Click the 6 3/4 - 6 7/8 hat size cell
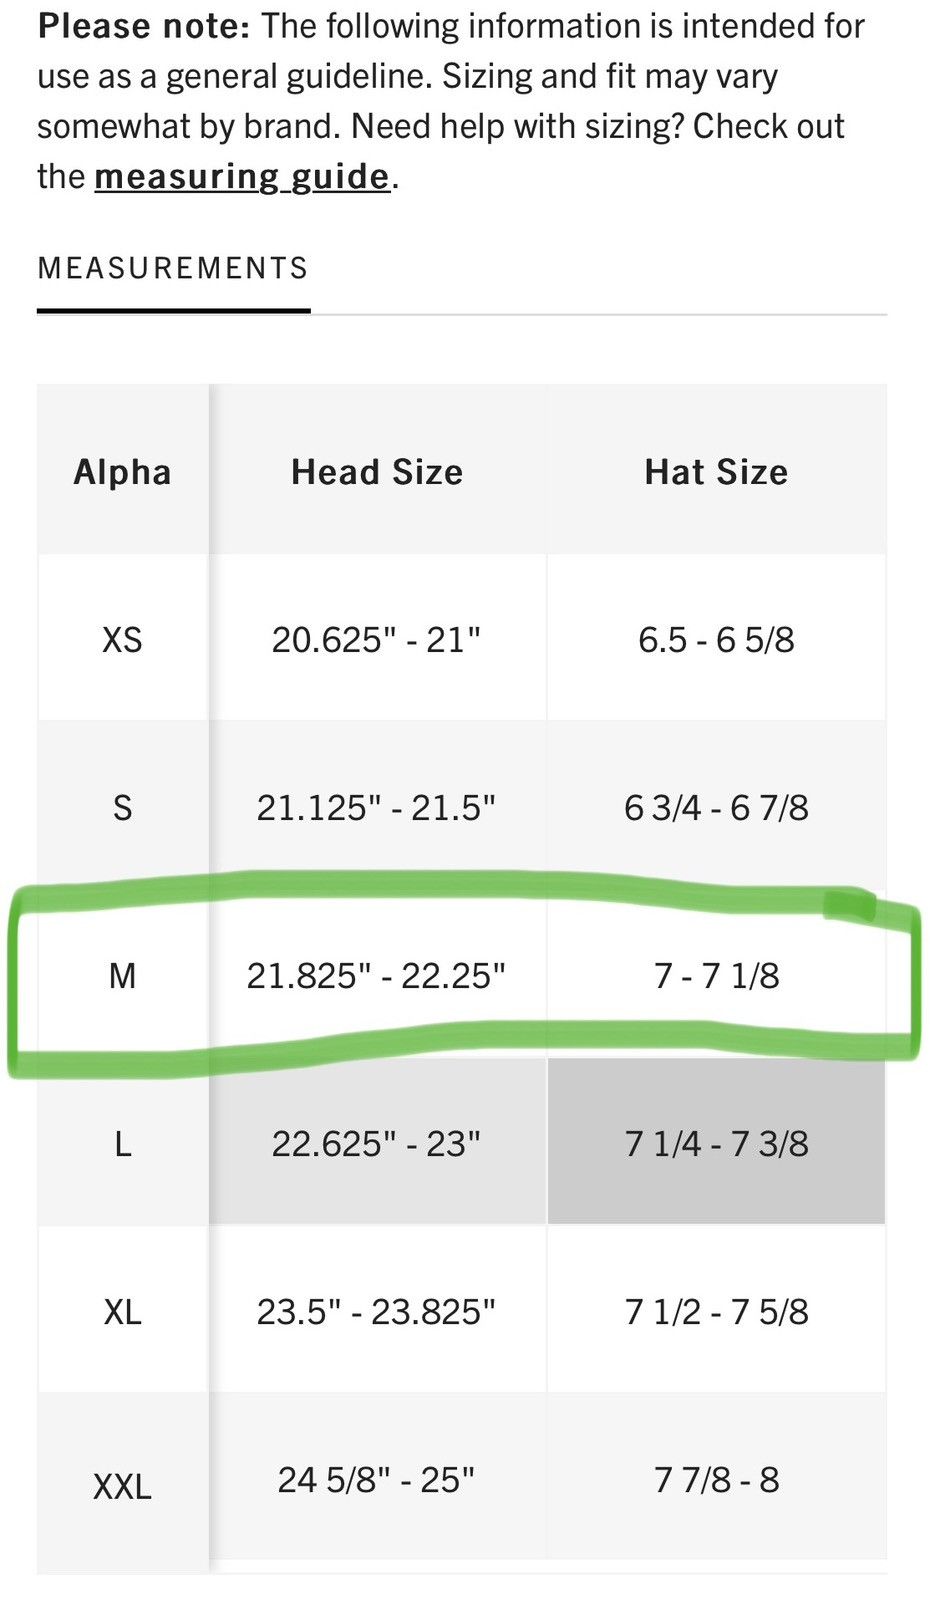The image size is (930, 1600). tap(716, 807)
